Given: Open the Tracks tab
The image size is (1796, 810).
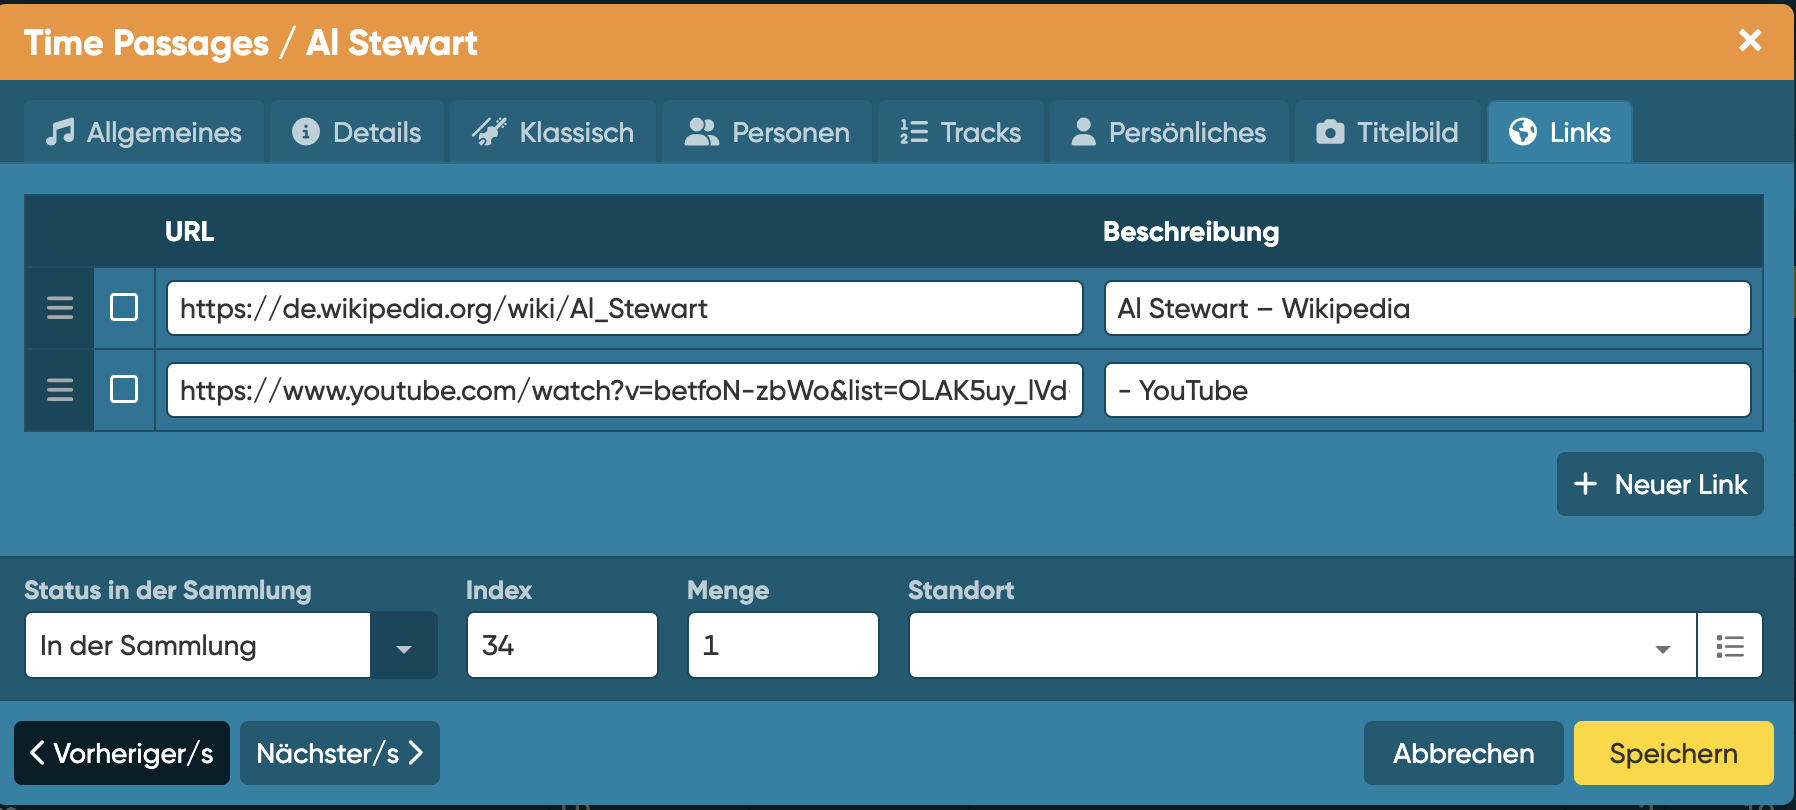Looking at the screenshot, I should coord(960,132).
